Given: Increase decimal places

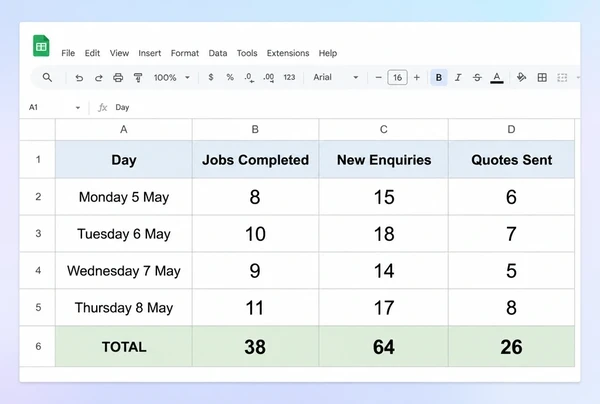Looking at the screenshot, I should (269, 78).
